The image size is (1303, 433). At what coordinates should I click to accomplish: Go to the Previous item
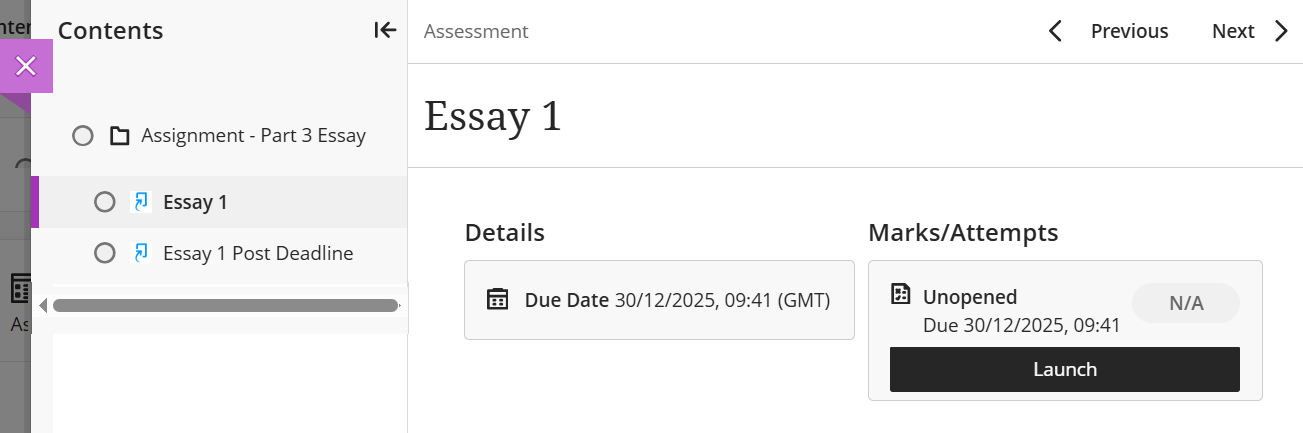[x=1129, y=31]
